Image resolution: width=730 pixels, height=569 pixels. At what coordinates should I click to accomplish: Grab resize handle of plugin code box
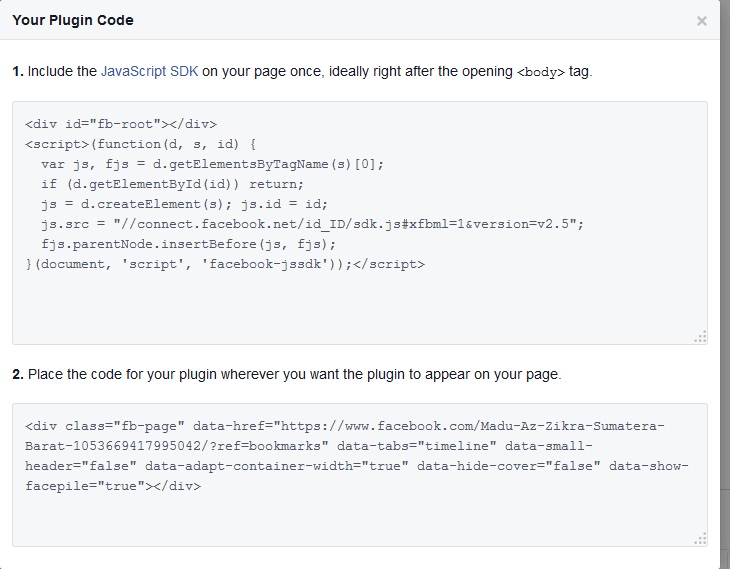[x=700, y=539]
